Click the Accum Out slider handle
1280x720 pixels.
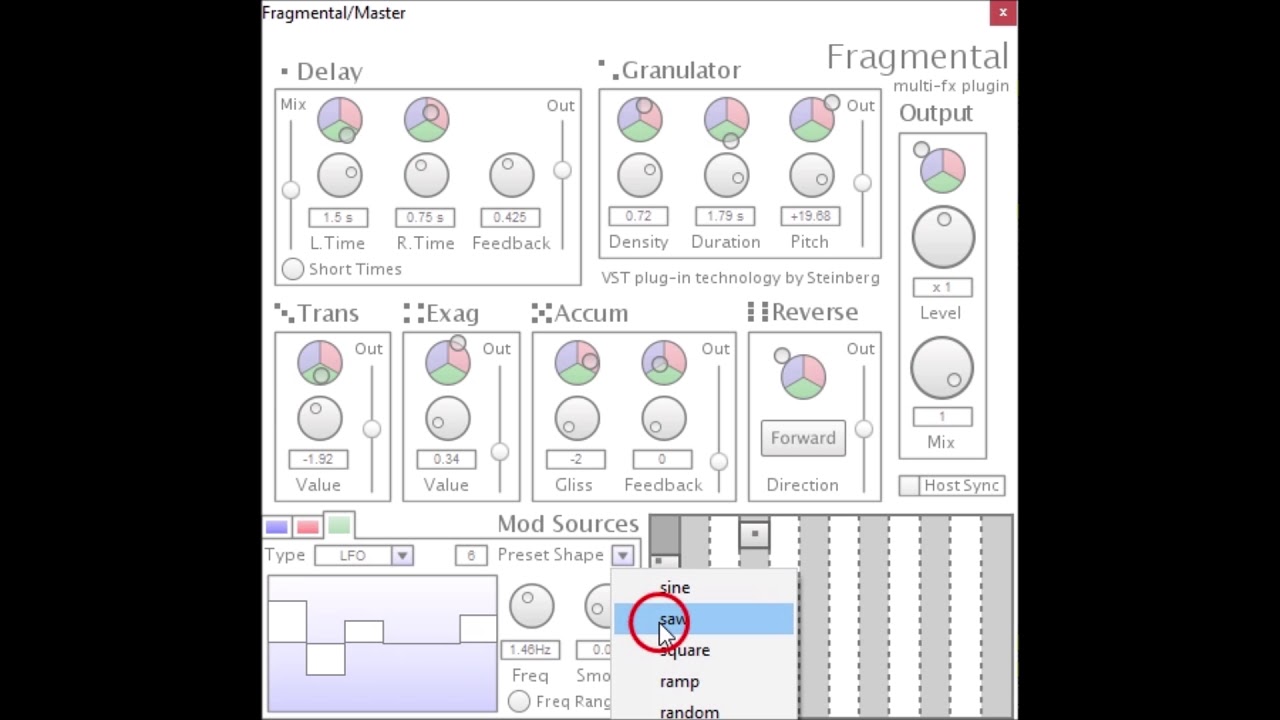718,461
